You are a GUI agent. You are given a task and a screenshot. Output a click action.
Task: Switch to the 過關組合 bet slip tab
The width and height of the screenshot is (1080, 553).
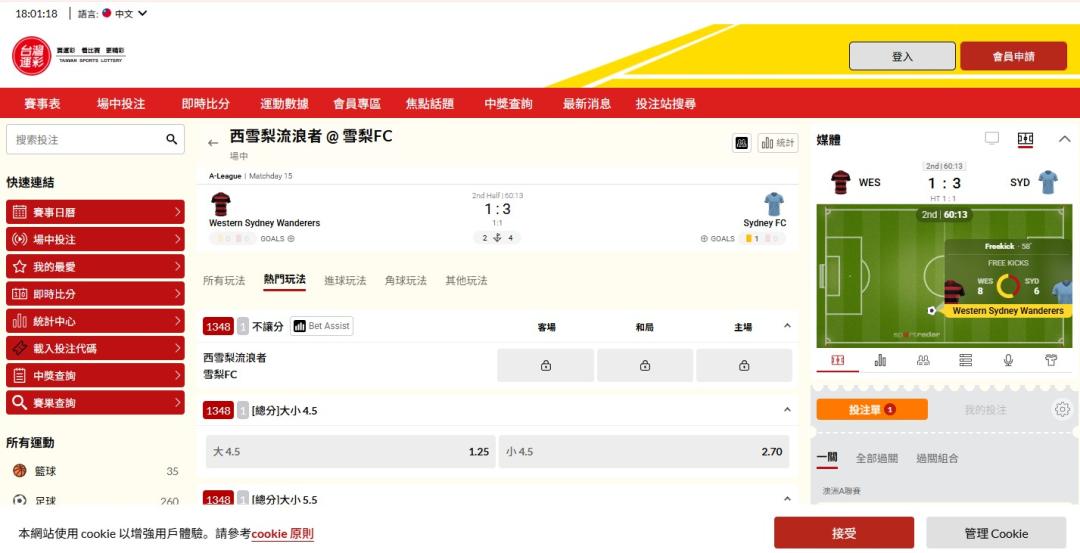click(937, 458)
